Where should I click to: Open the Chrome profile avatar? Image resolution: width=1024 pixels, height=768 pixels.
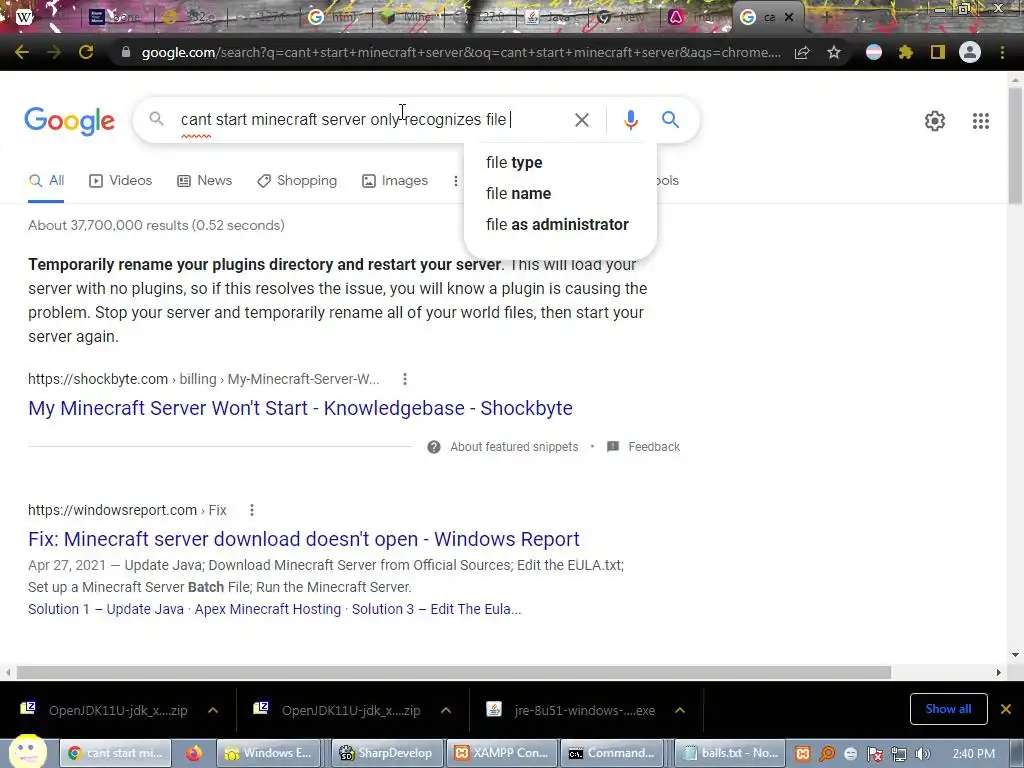point(970,52)
